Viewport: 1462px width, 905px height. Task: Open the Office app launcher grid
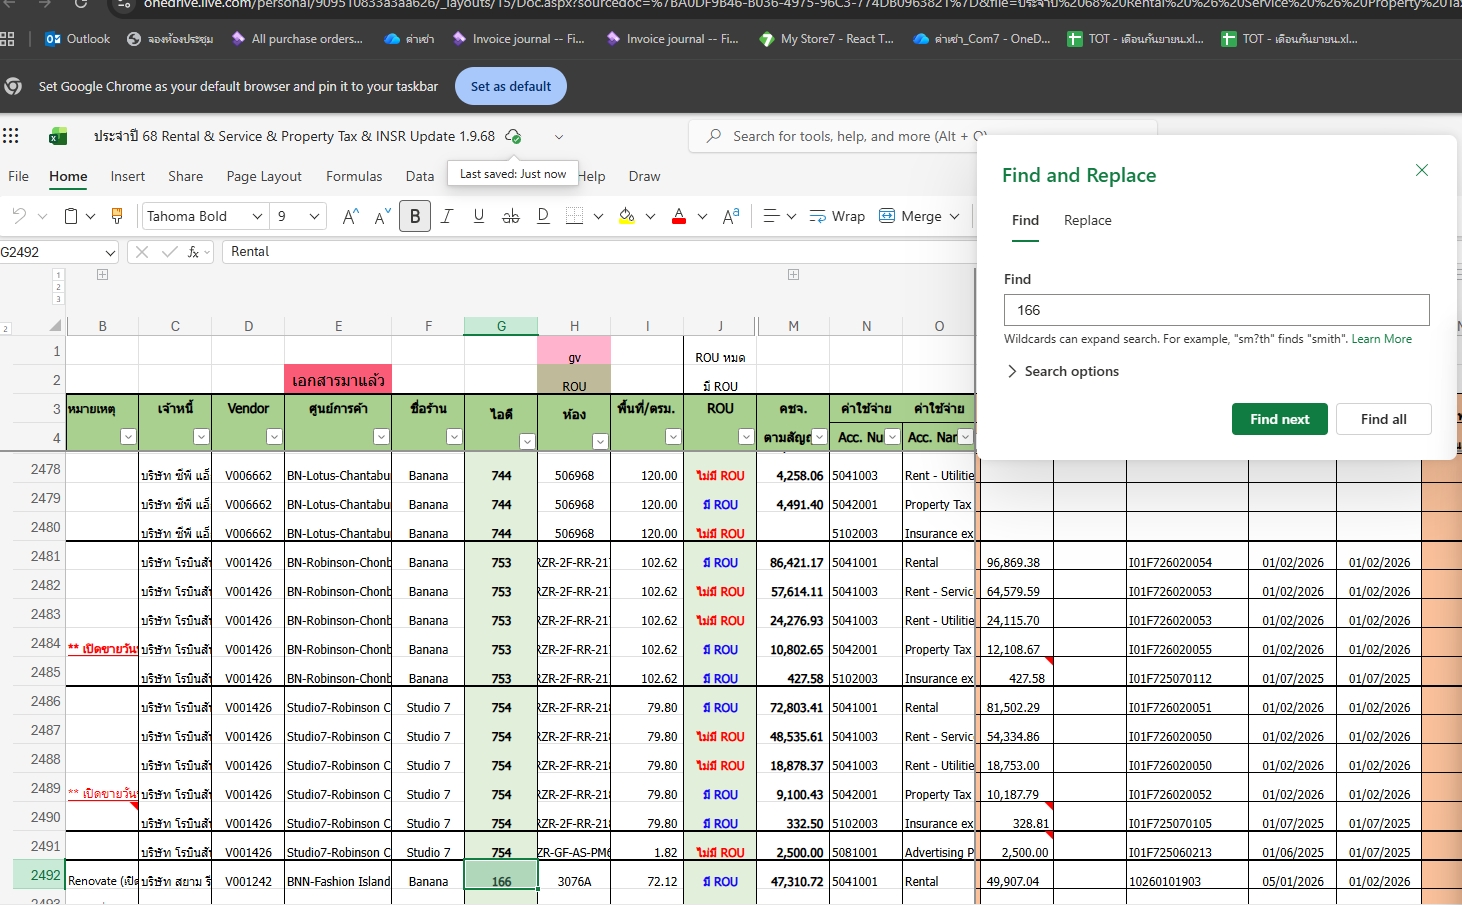(11, 136)
